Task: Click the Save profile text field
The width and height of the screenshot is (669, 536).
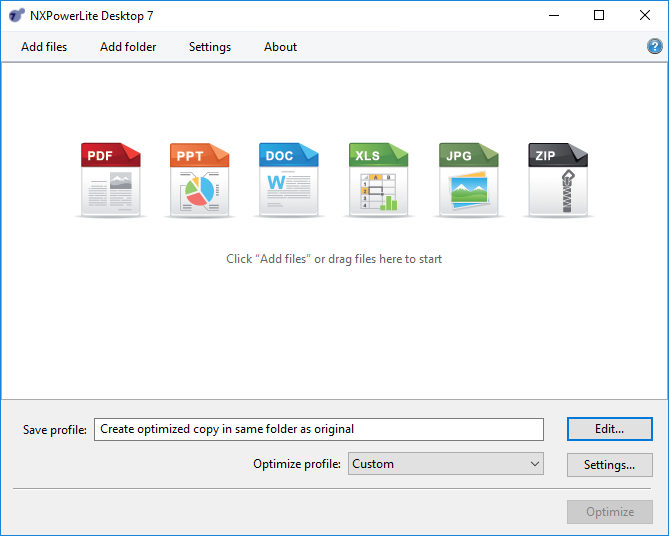Action: 319,429
